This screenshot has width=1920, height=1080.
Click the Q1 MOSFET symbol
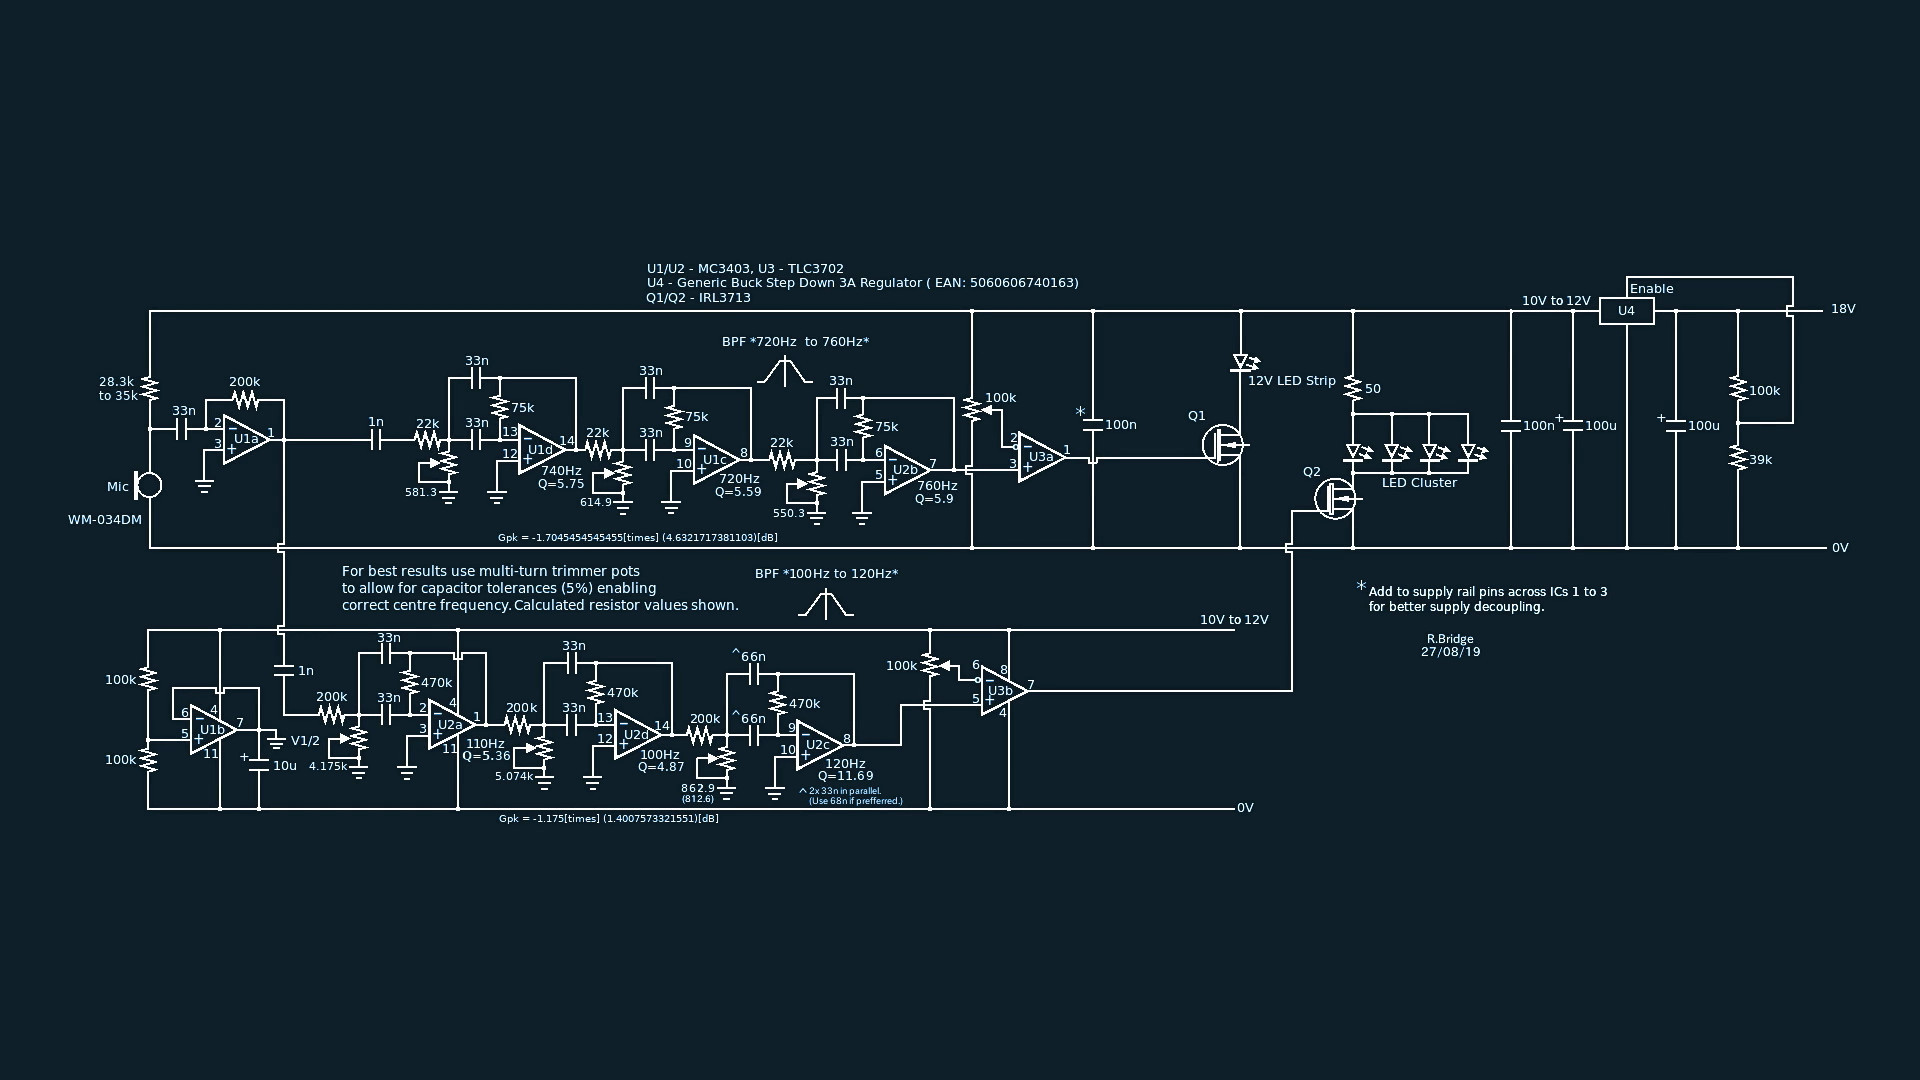pos(1224,444)
